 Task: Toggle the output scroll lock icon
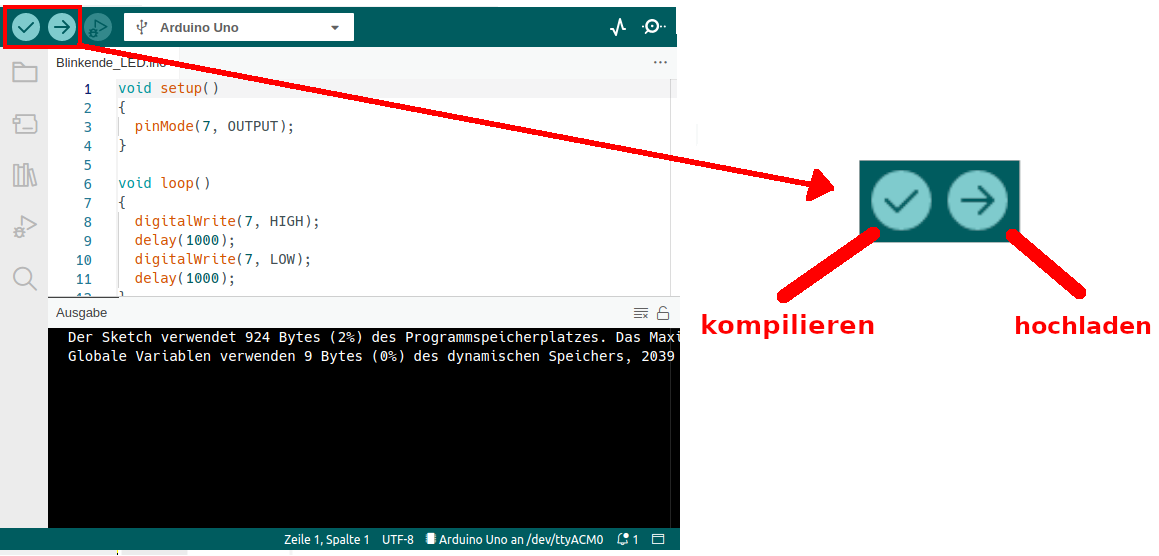point(663,313)
